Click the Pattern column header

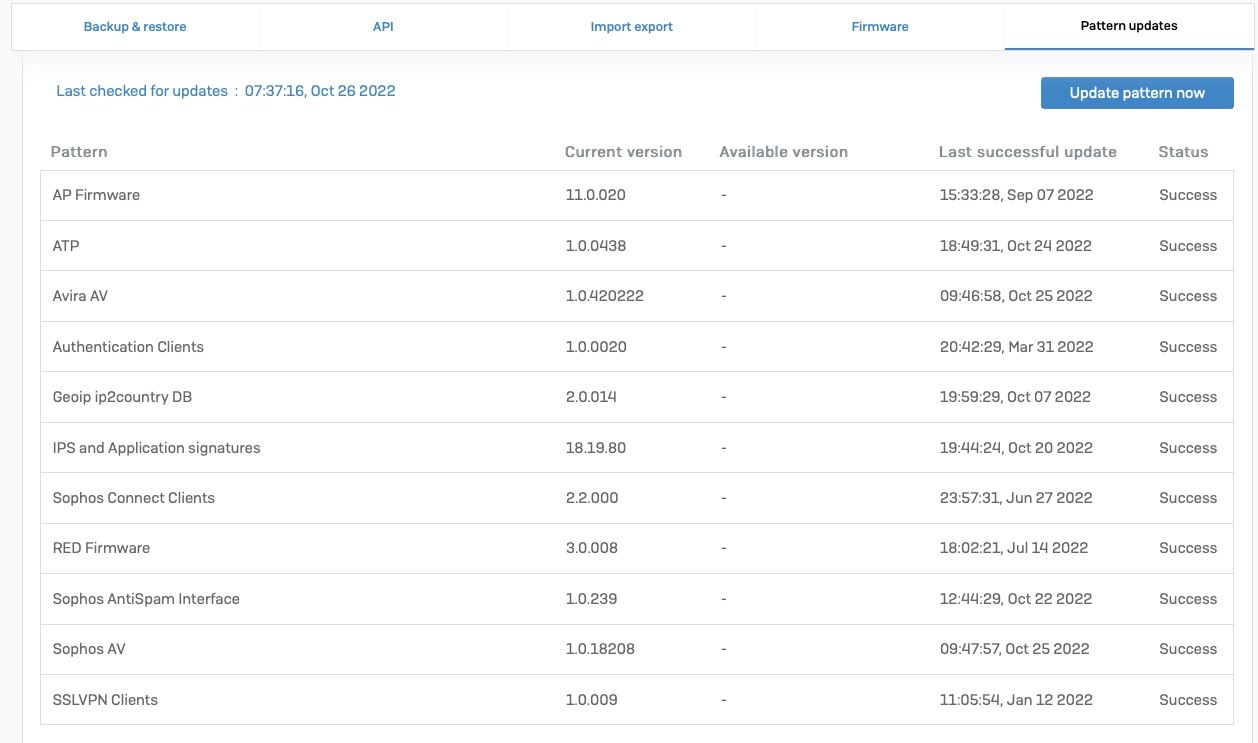click(x=79, y=152)
